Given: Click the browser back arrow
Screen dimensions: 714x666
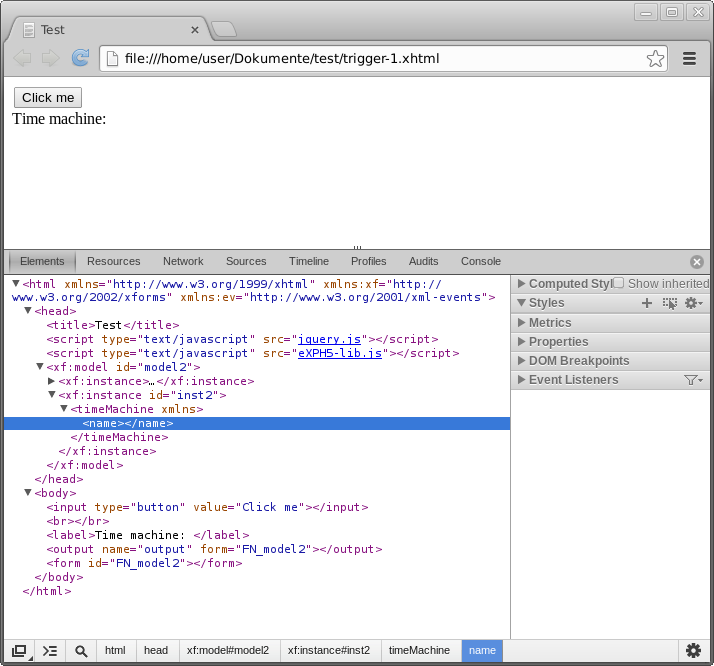Looking at the screenshot, I should 22,58.
